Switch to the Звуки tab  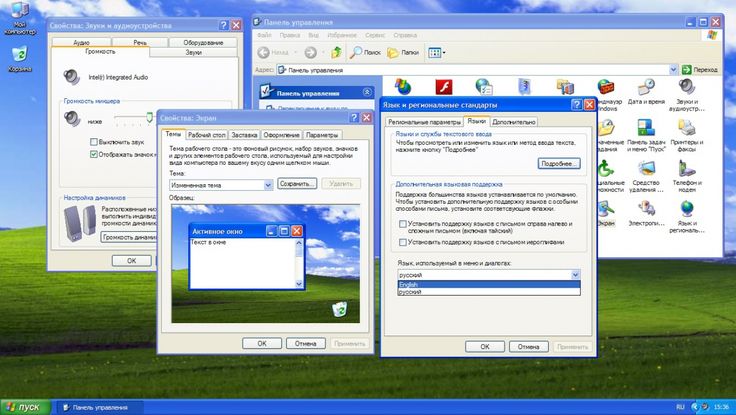tap(193, 52)
